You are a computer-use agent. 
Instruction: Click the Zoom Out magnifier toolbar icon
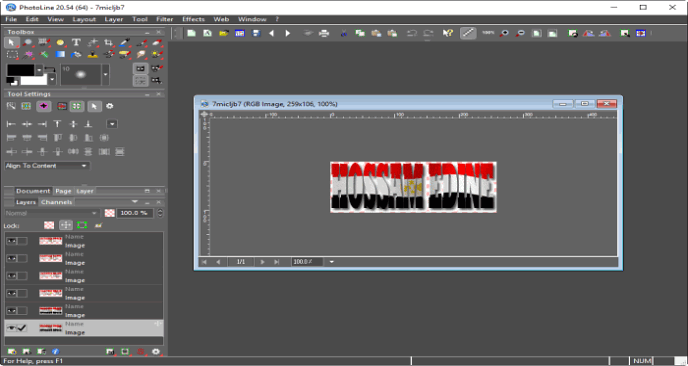tap(520, 33)
